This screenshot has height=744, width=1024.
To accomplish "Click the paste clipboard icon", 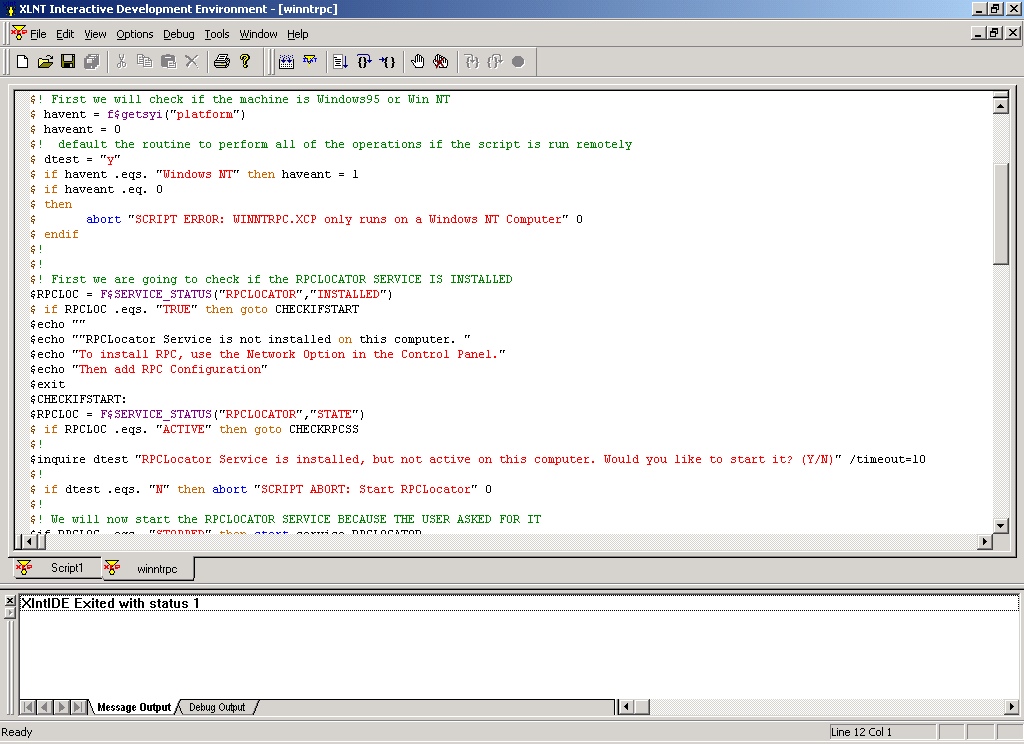I will [168, 61].
